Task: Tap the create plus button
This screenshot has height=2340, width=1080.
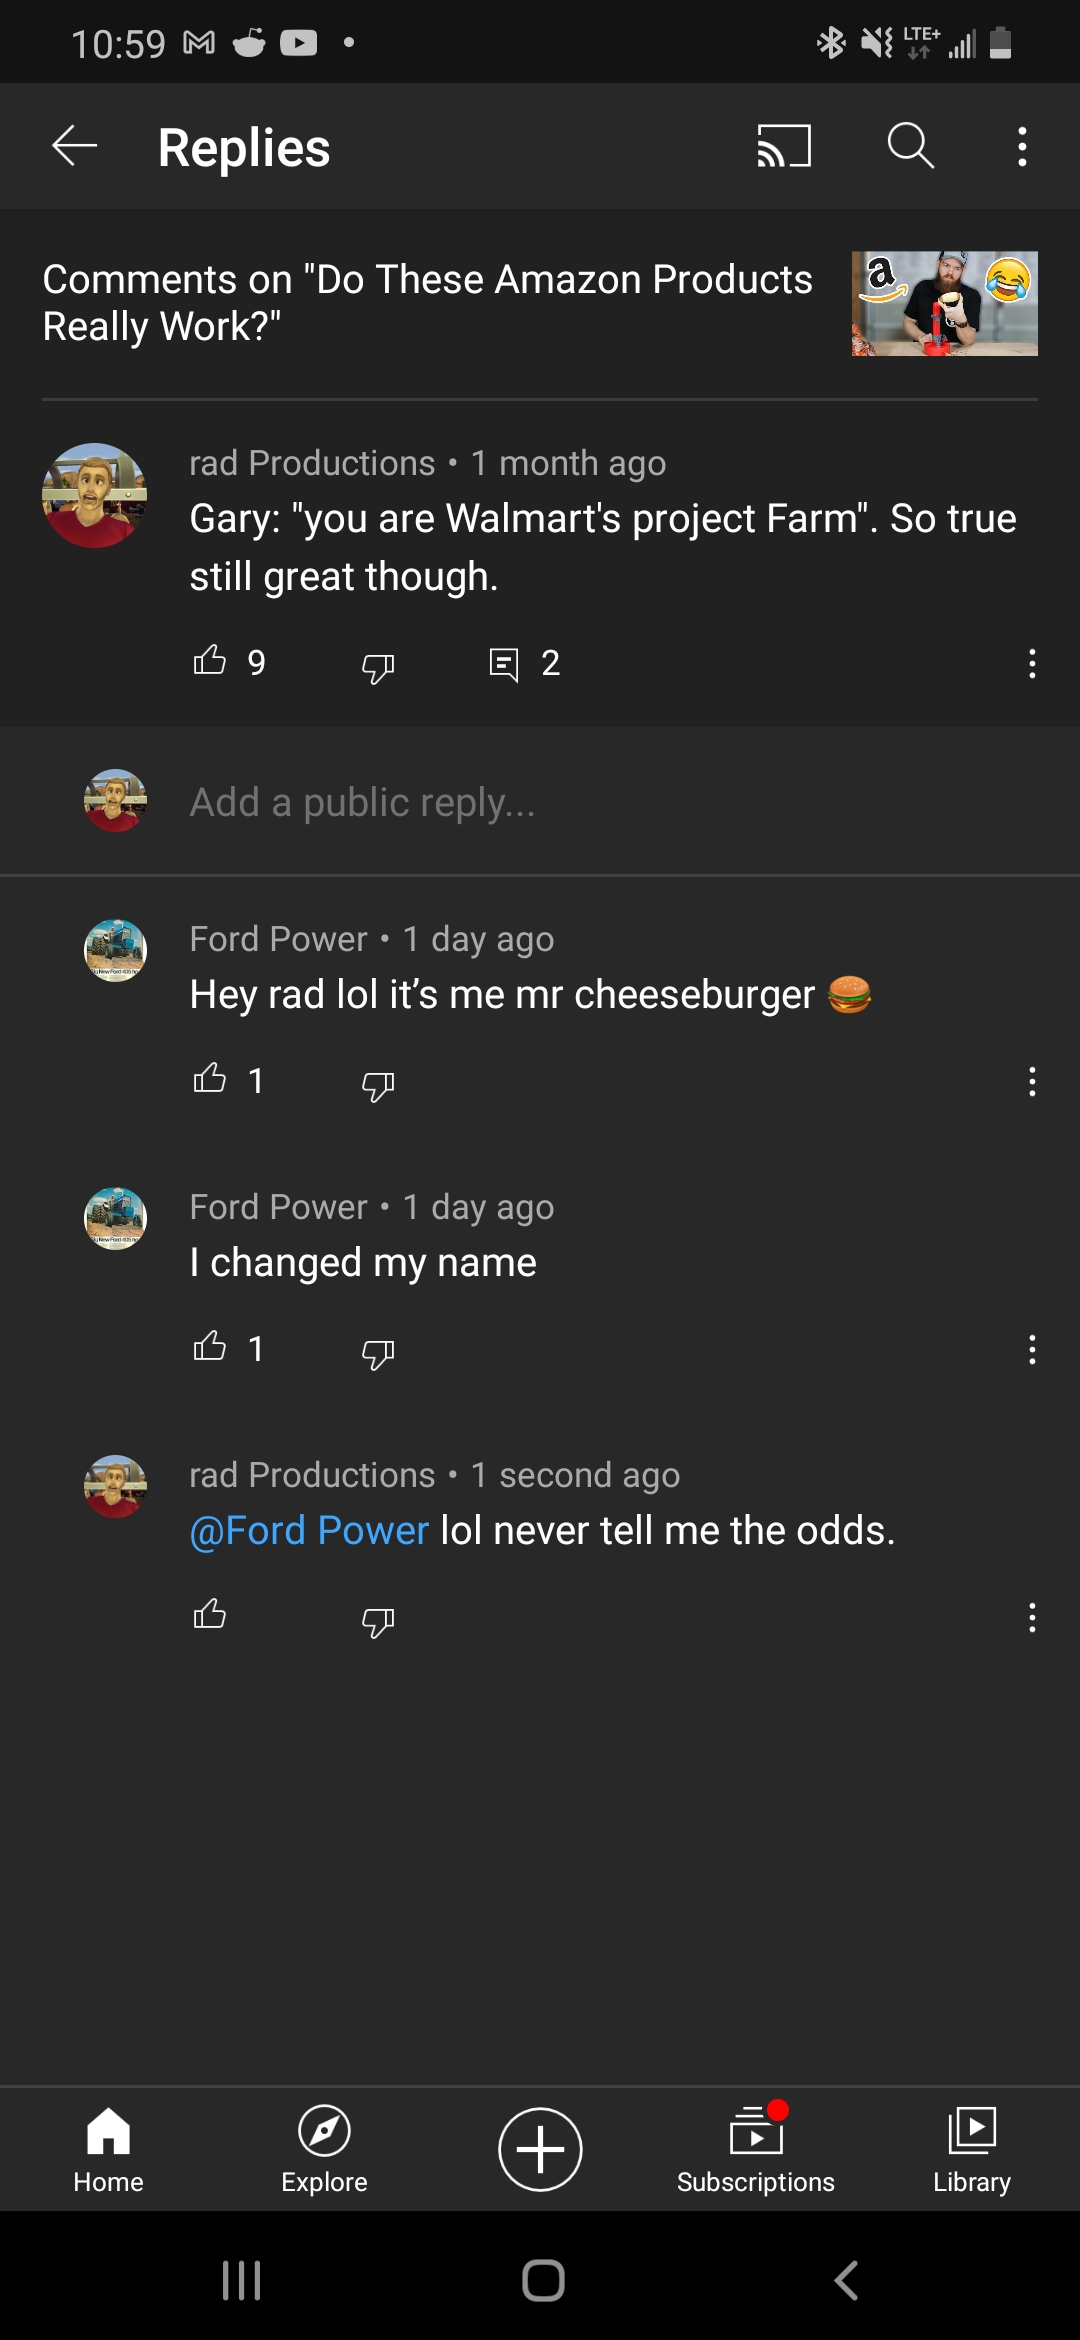Action: (540, 2149)
